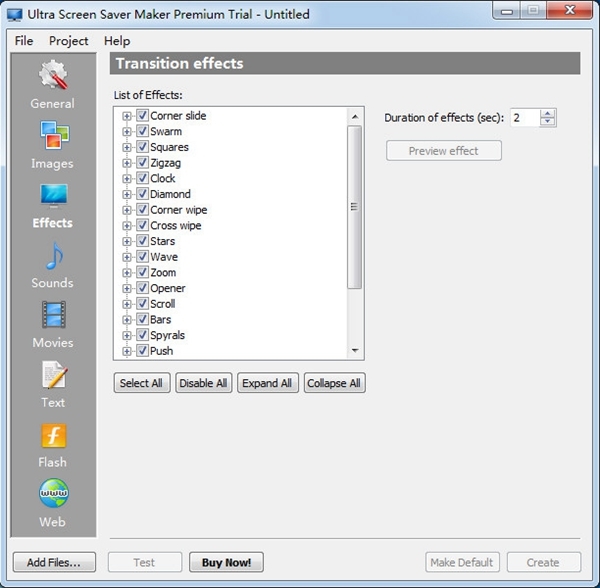Expand the Push tree node
Screen dimensions: 600x588
pyautogui.click(x=126, y=351)
